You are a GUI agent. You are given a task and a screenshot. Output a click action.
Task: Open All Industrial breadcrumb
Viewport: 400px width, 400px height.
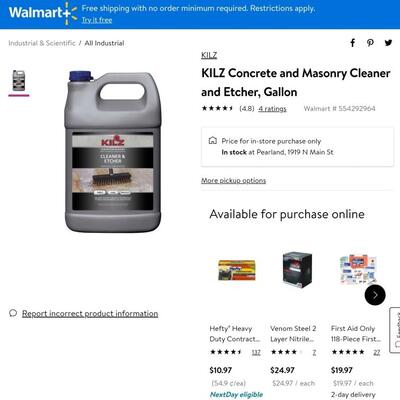coord(104,43)
